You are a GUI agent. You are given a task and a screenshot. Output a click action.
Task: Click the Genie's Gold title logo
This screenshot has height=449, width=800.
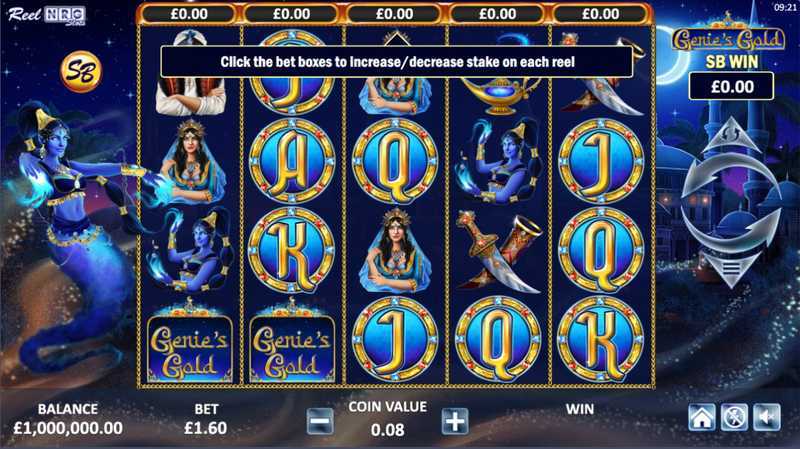(728, 36)
